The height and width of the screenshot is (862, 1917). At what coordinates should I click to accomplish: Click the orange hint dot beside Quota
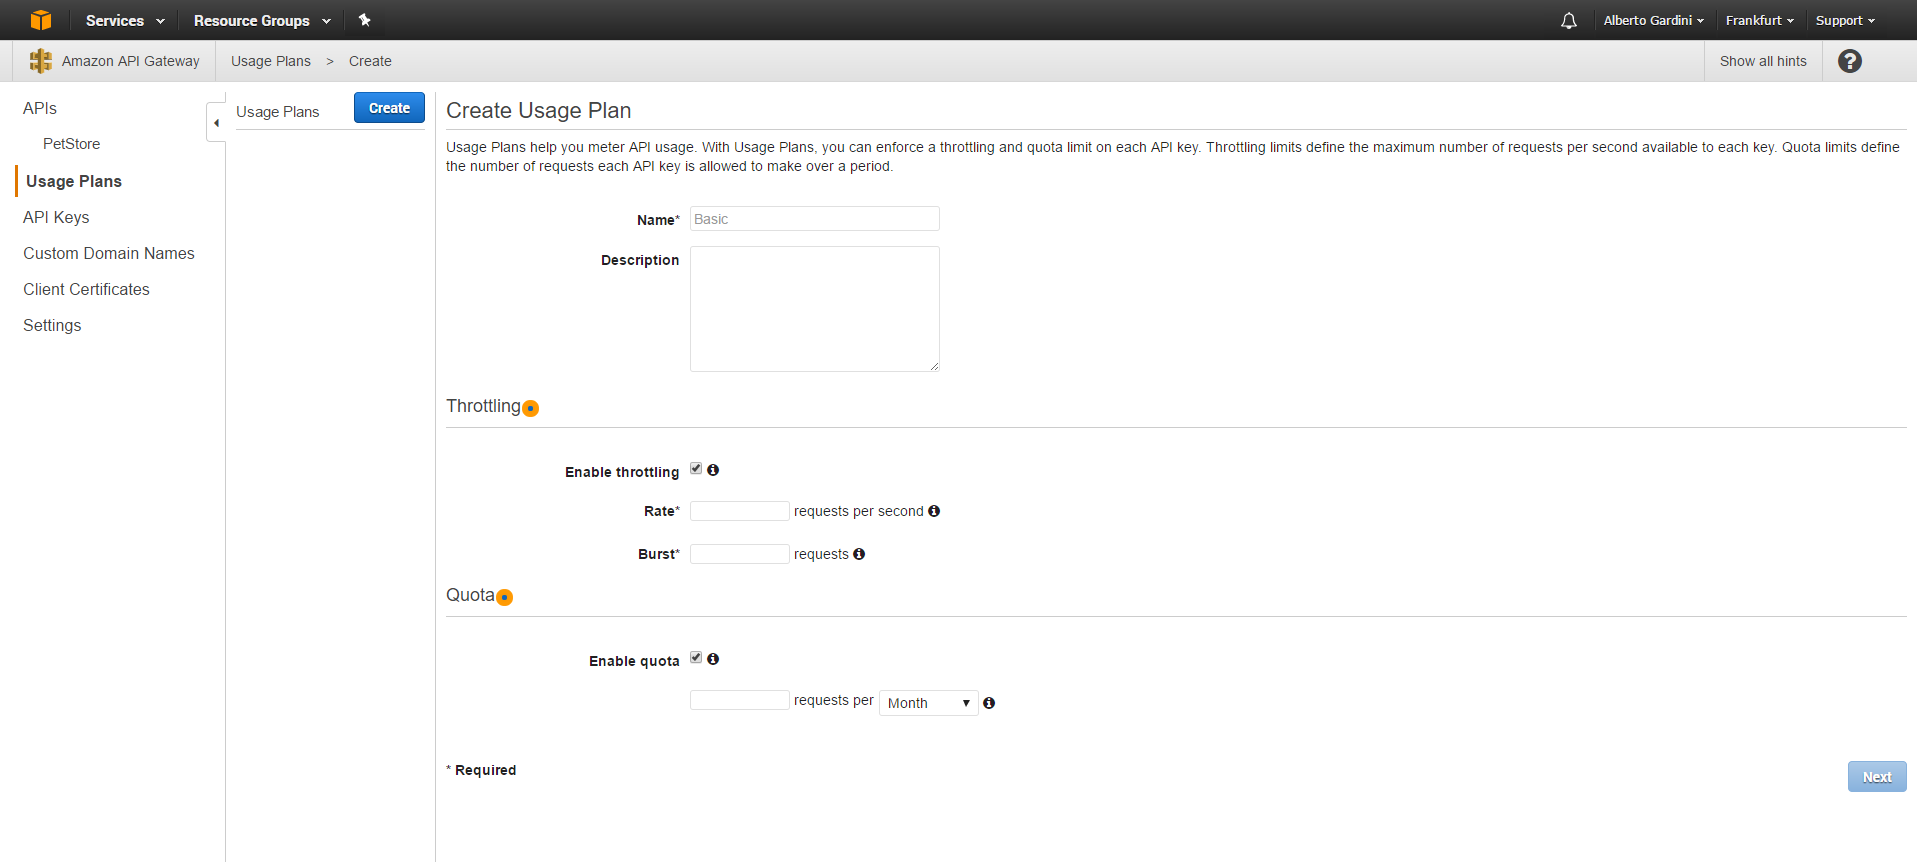pyautogui.click(x=505, y=598)
